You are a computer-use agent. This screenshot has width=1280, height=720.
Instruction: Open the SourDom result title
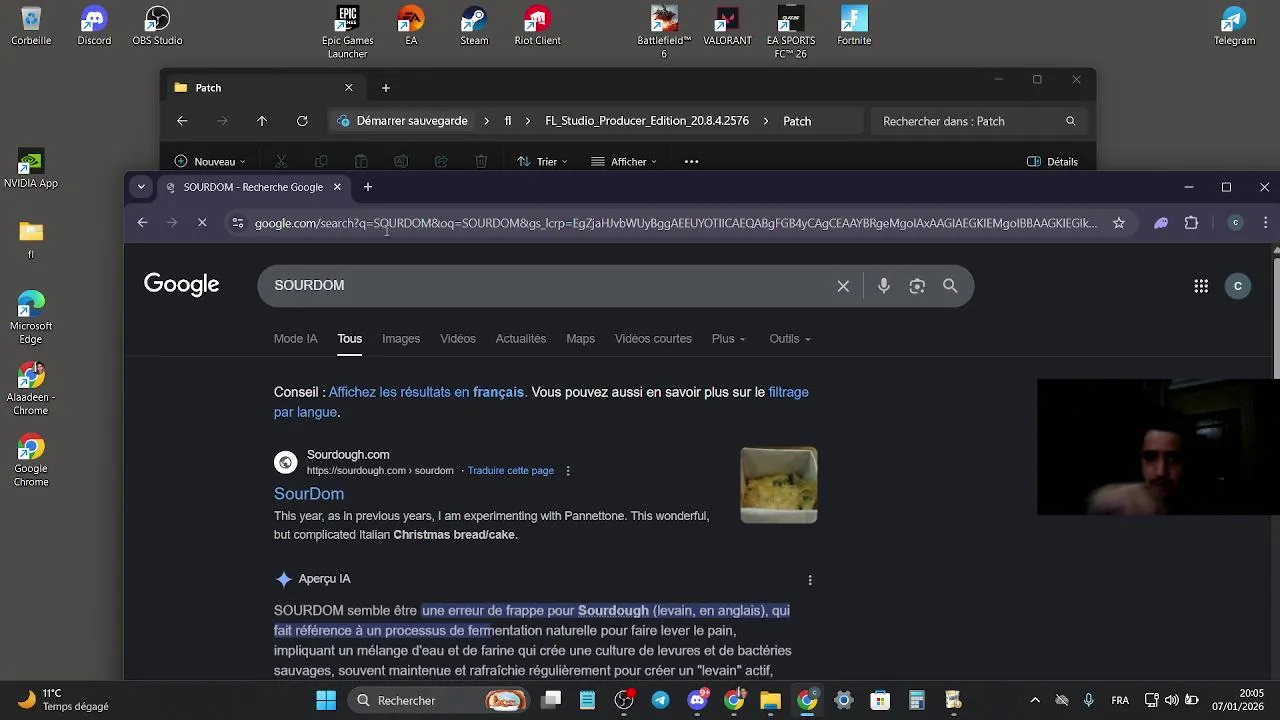pyautogui.click(x=309, y=494)
